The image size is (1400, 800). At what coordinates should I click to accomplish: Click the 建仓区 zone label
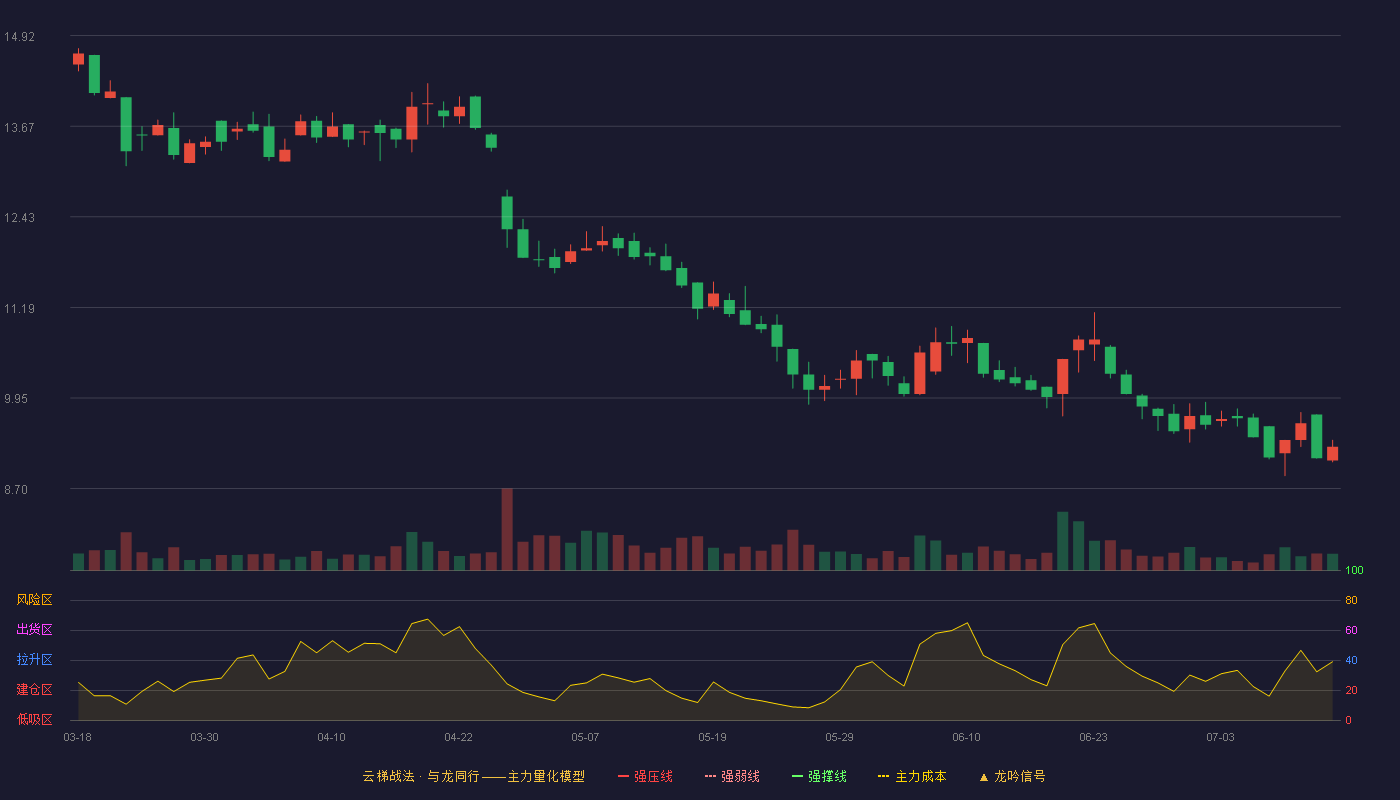point(34,690)
